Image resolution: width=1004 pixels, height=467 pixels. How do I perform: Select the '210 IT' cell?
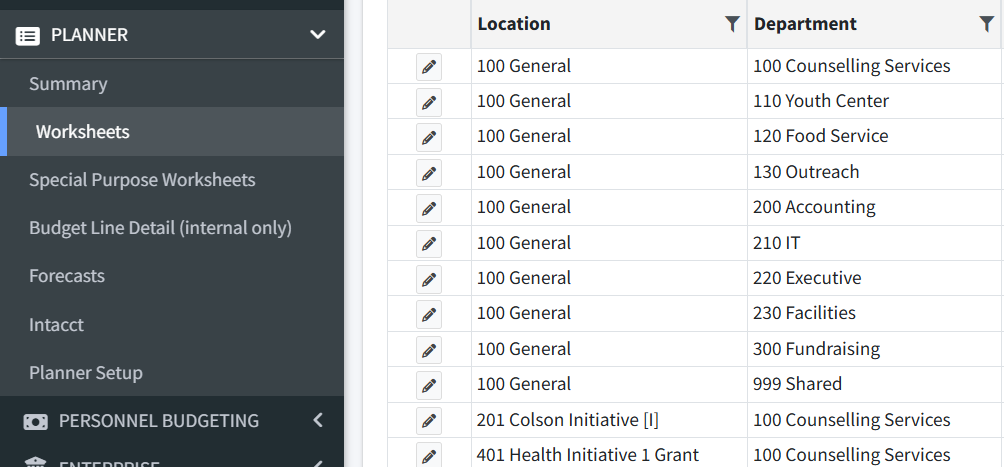[874, 243]
